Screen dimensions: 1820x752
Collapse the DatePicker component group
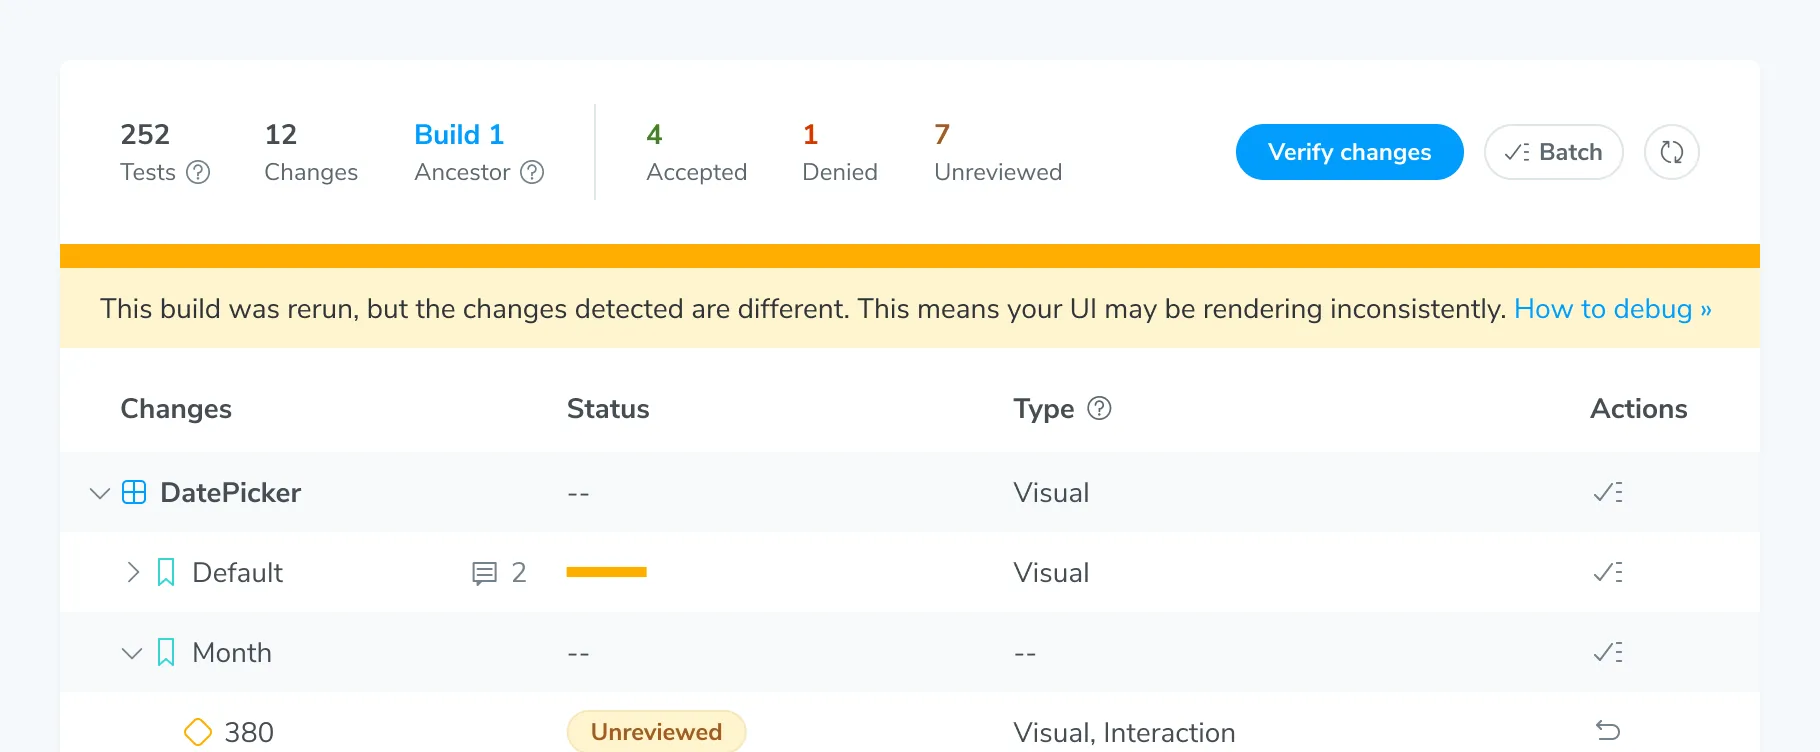(x=99, y=493)
